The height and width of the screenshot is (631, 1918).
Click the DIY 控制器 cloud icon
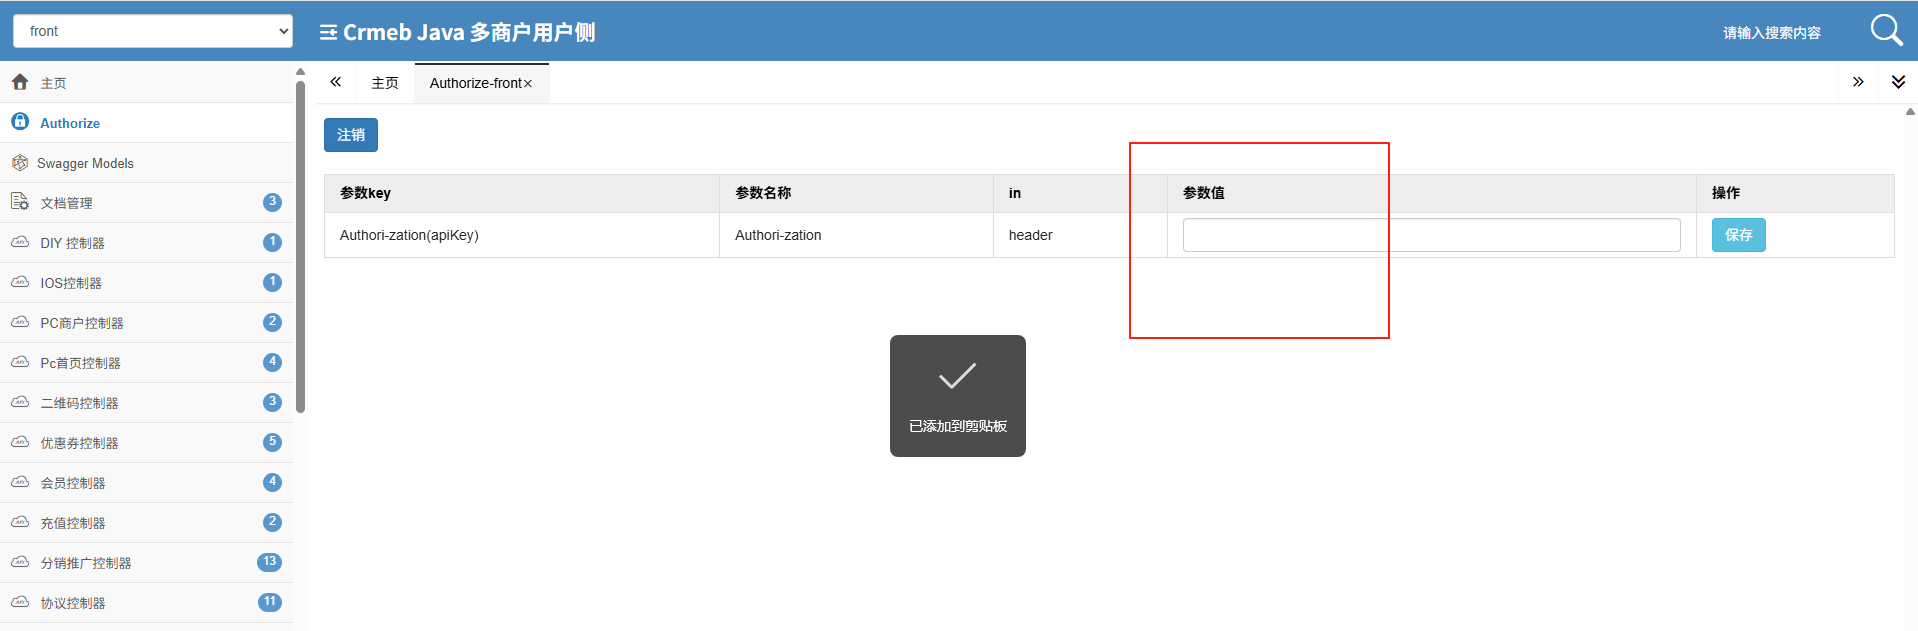tap(20, 242)
